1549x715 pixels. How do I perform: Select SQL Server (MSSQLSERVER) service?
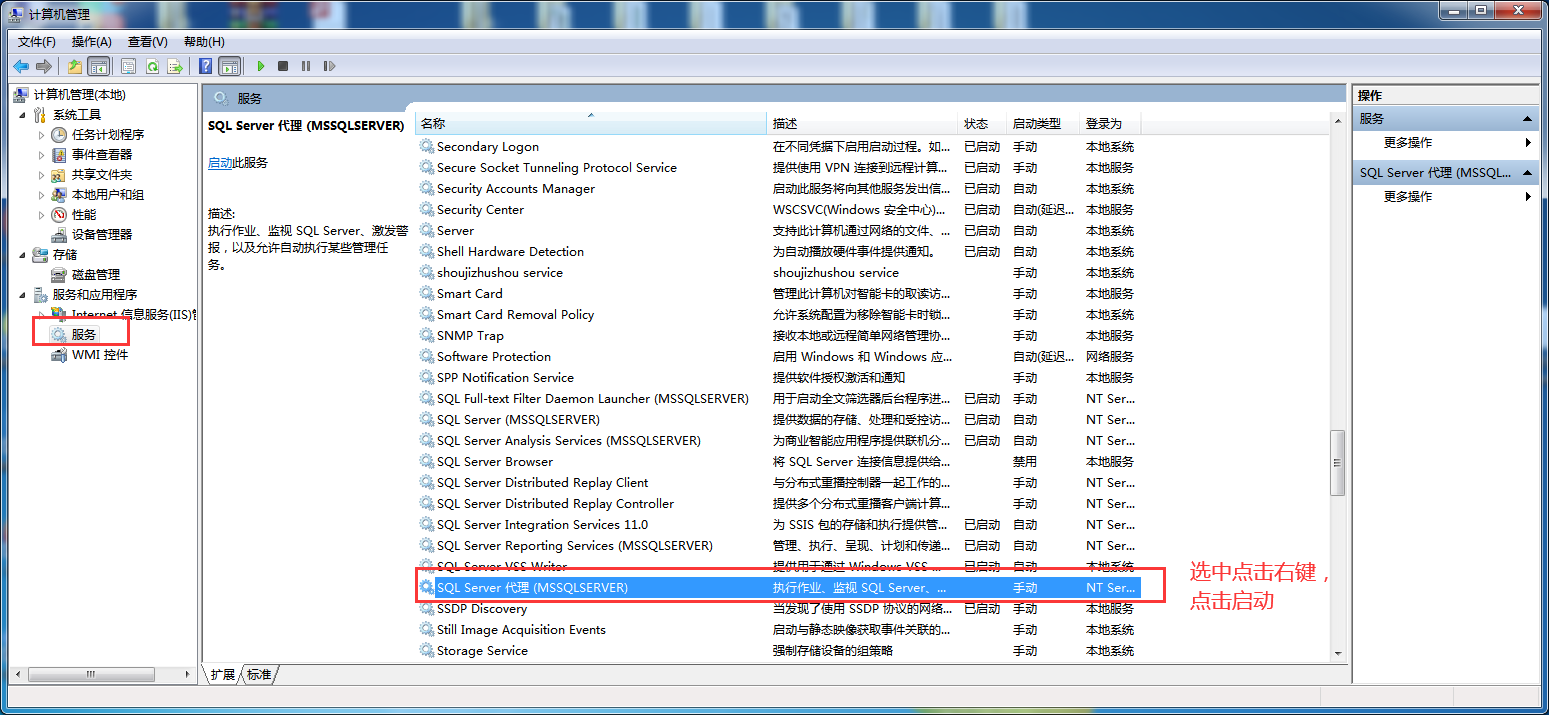point(518,419)
